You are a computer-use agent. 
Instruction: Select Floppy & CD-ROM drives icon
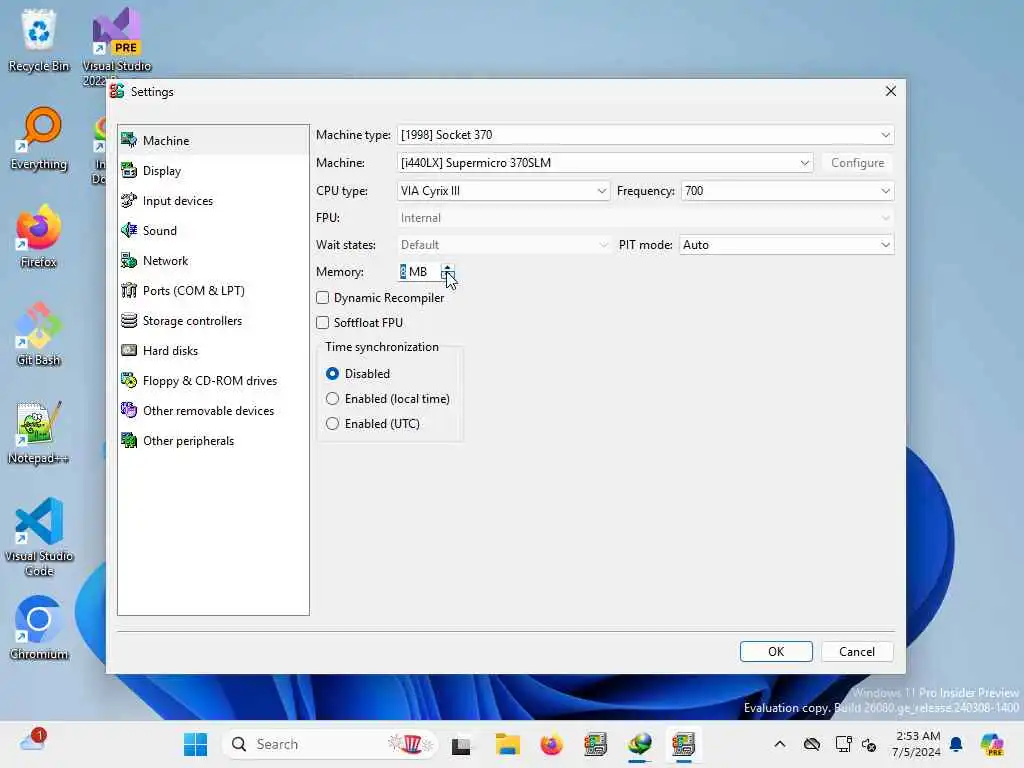tap(129, 381)
